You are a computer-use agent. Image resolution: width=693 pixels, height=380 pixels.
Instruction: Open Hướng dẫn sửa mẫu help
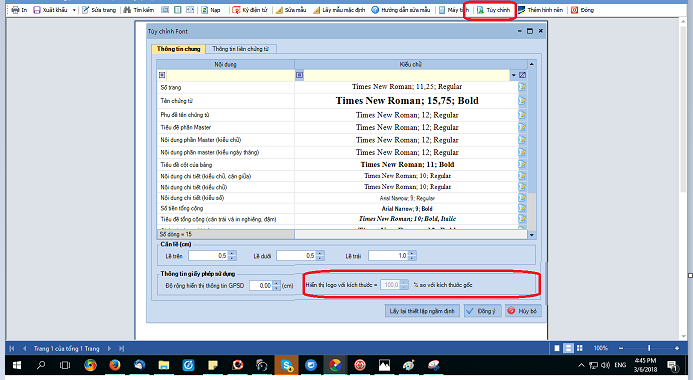tap(400, 10)
